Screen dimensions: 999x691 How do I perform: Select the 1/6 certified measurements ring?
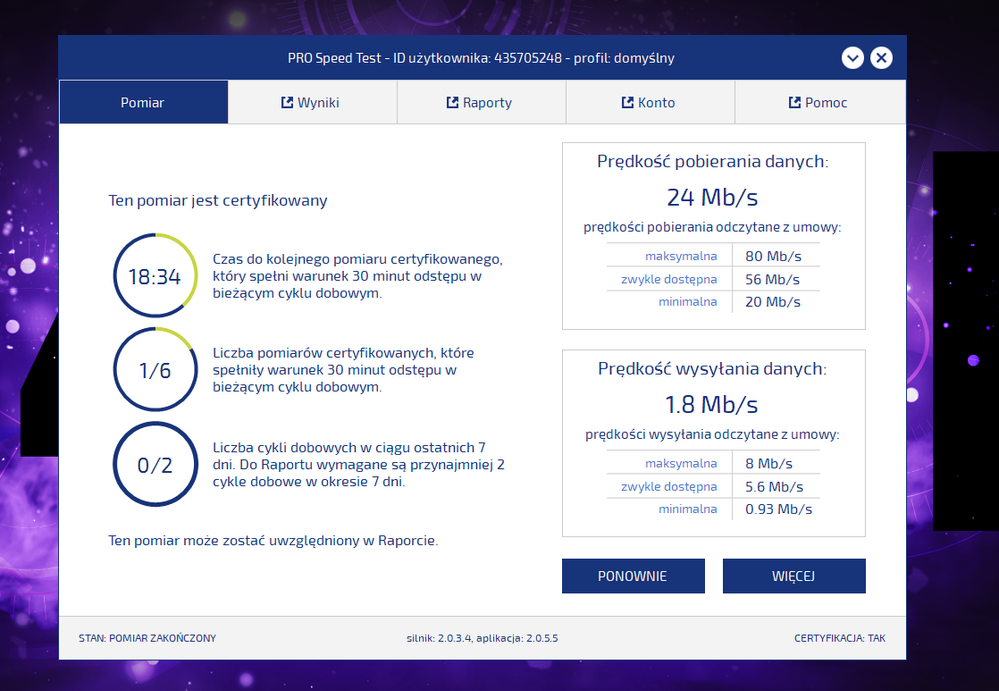[154, 370]
